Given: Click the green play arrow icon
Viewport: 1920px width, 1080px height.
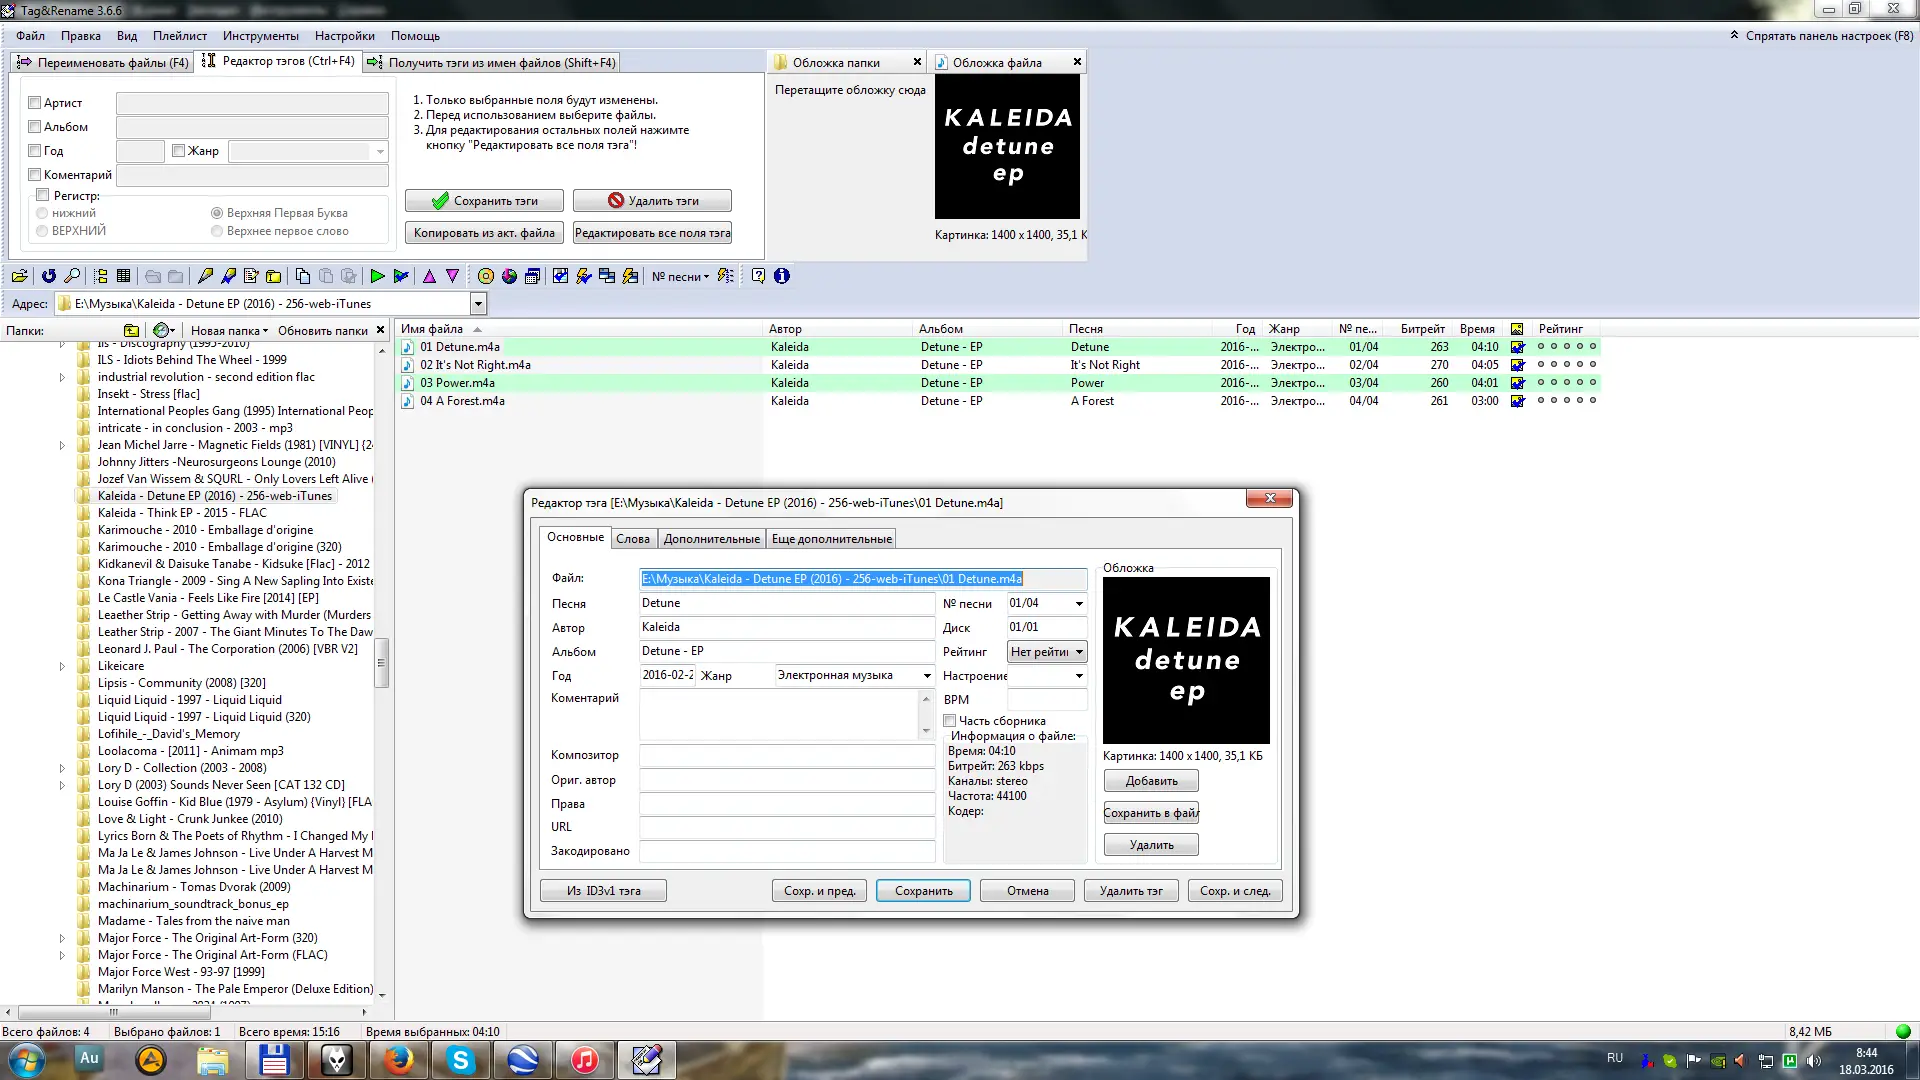Looking at the screenshot, I should 377,276.
